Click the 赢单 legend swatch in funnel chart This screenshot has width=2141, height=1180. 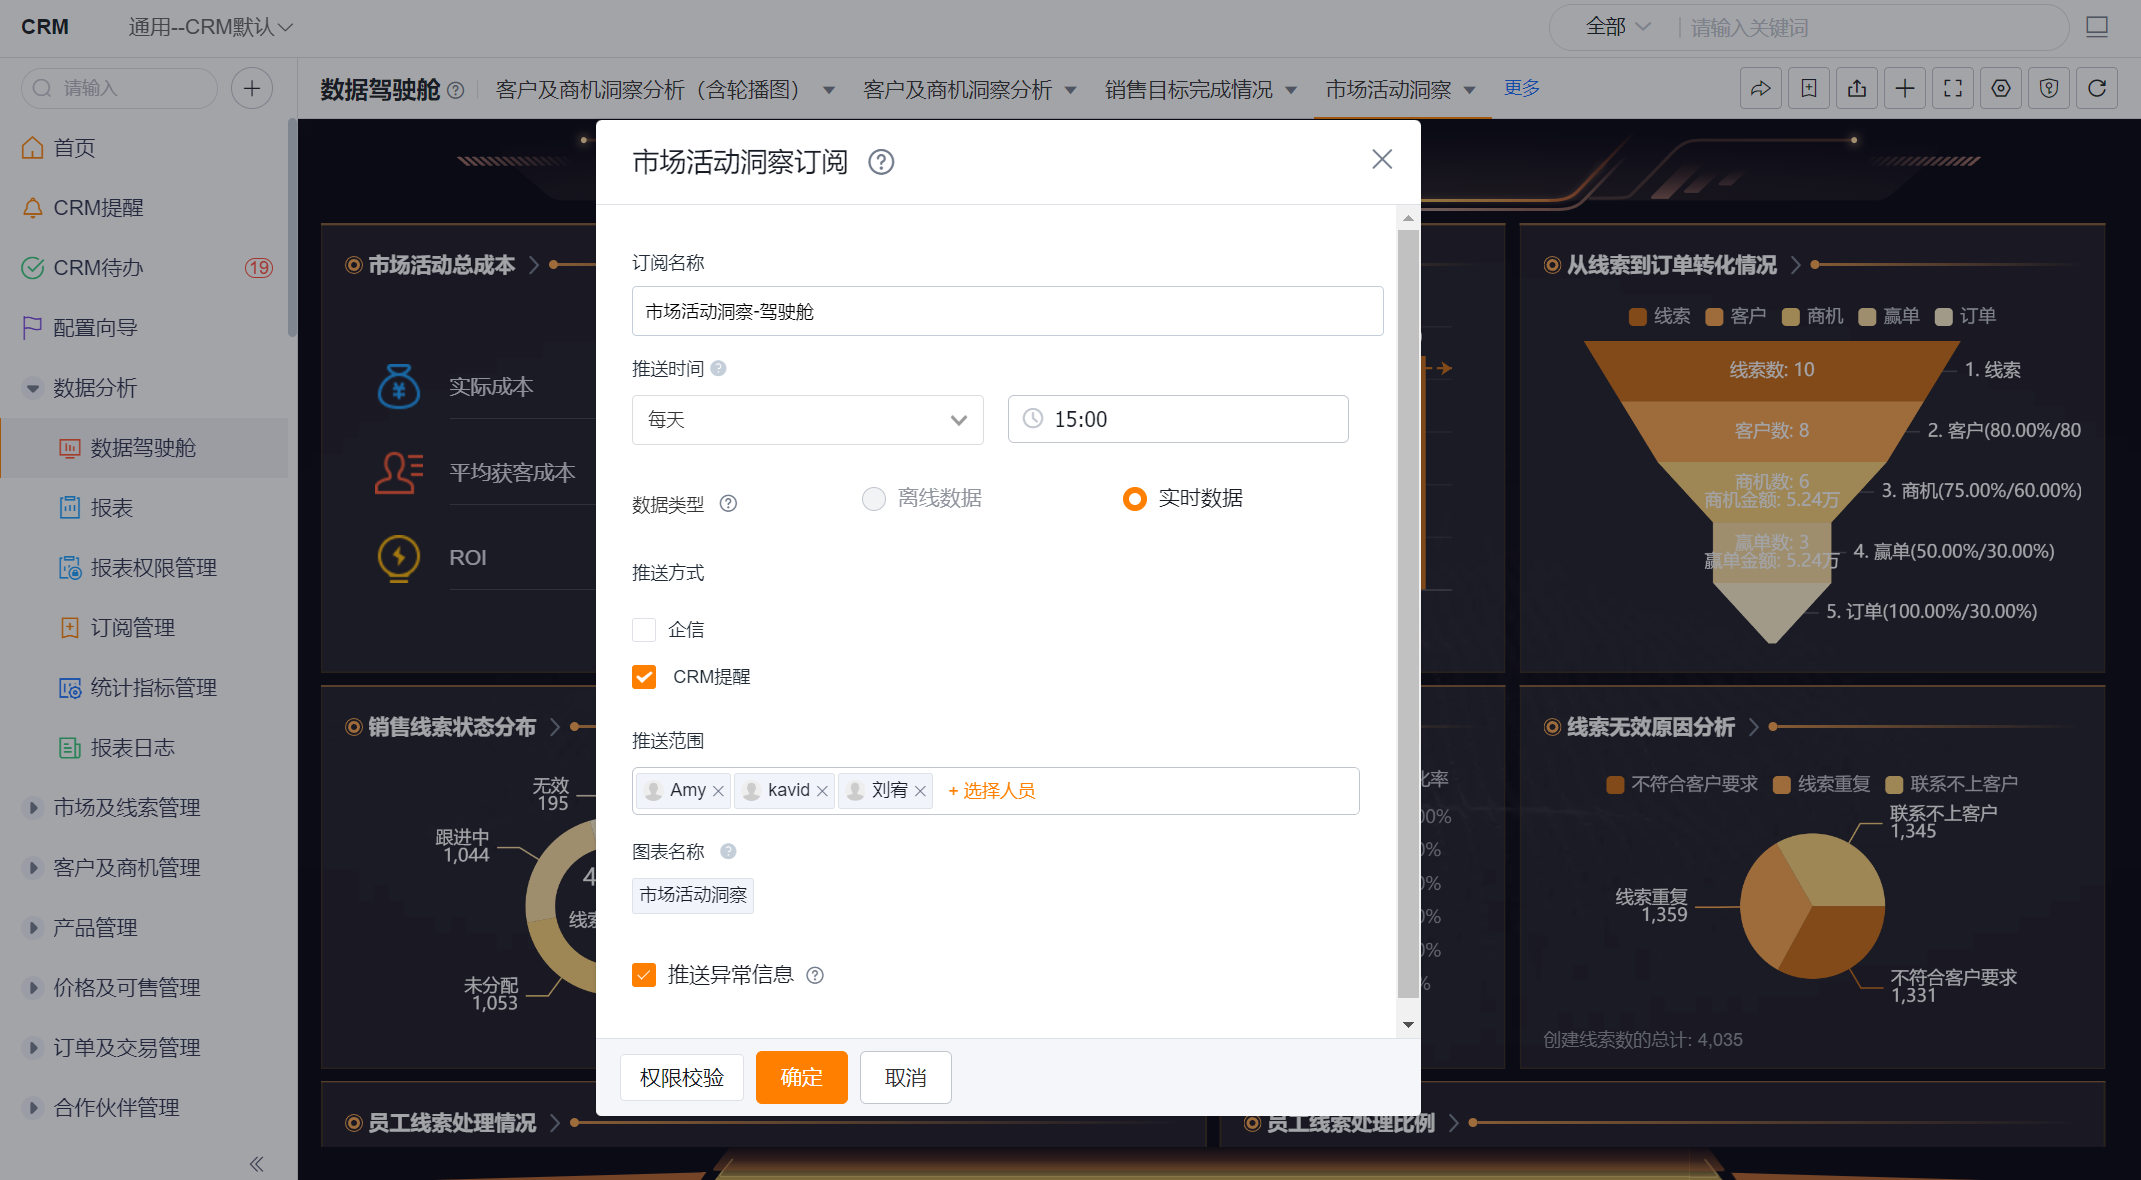1867,316
